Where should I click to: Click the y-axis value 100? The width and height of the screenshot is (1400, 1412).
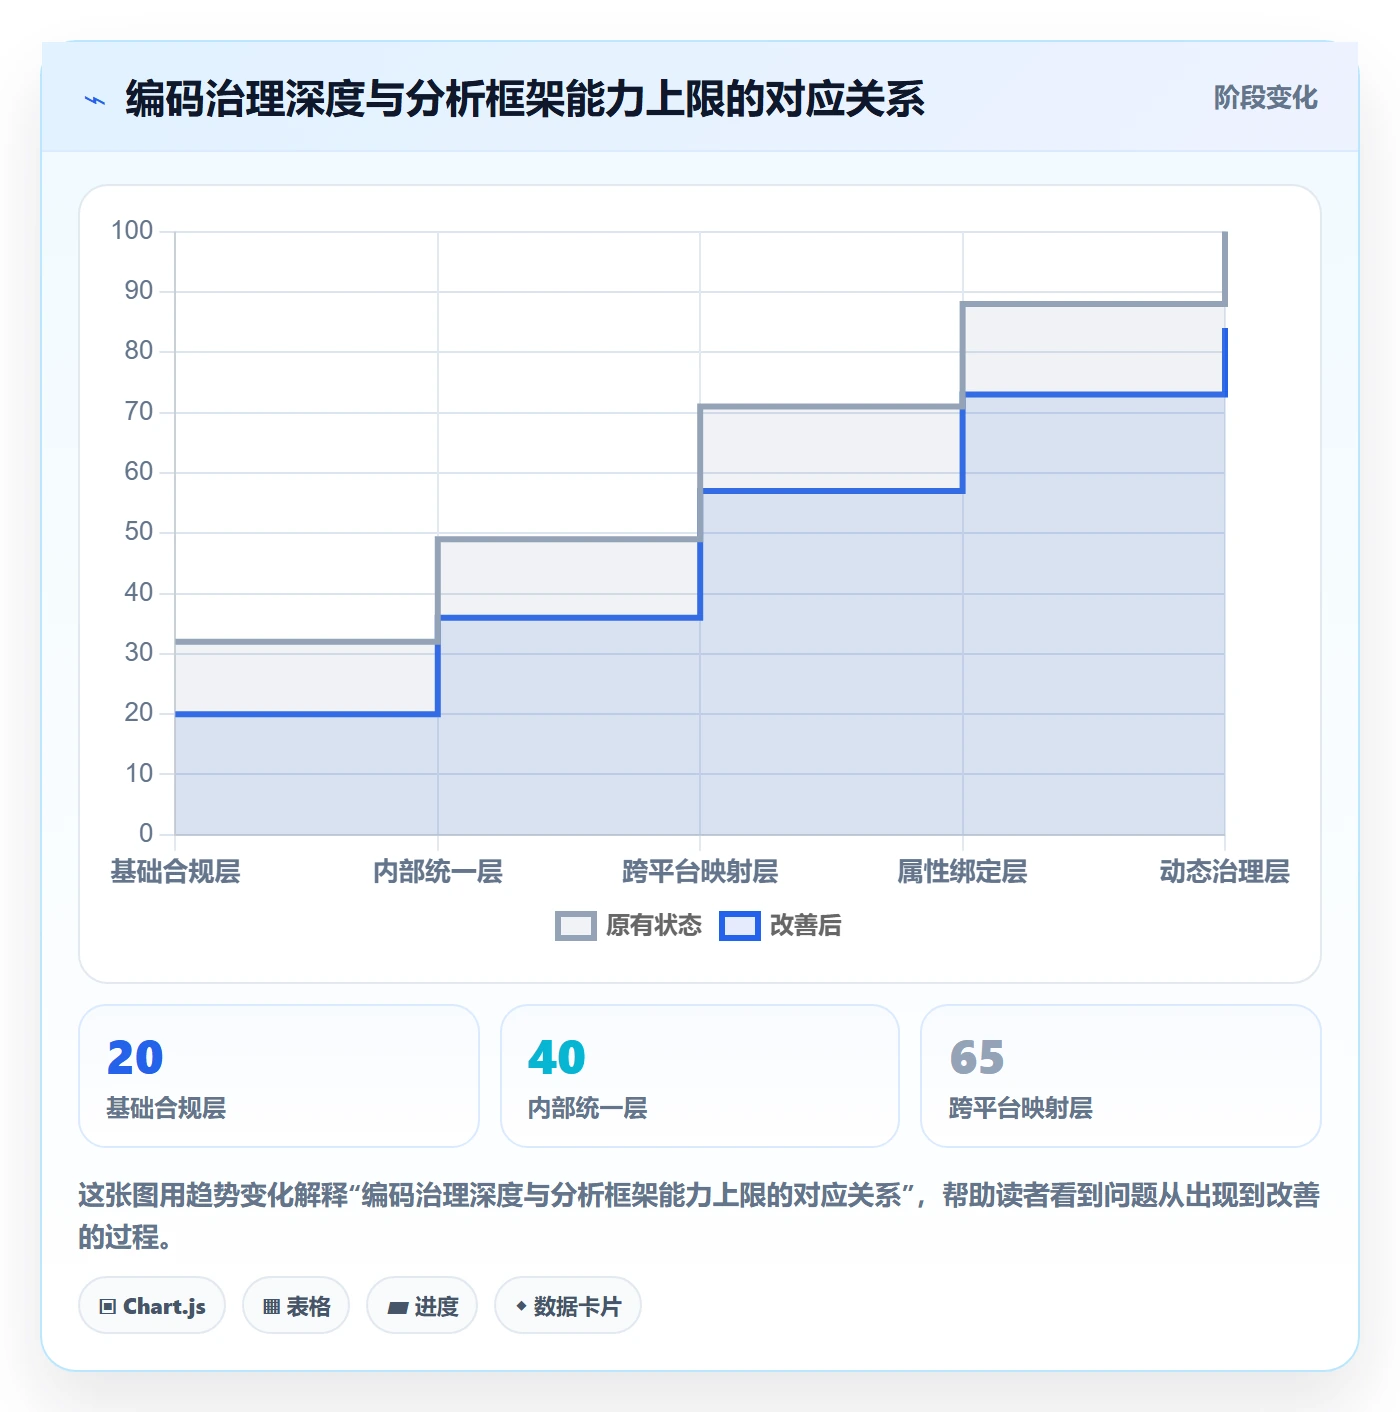(x=132, y=231)
